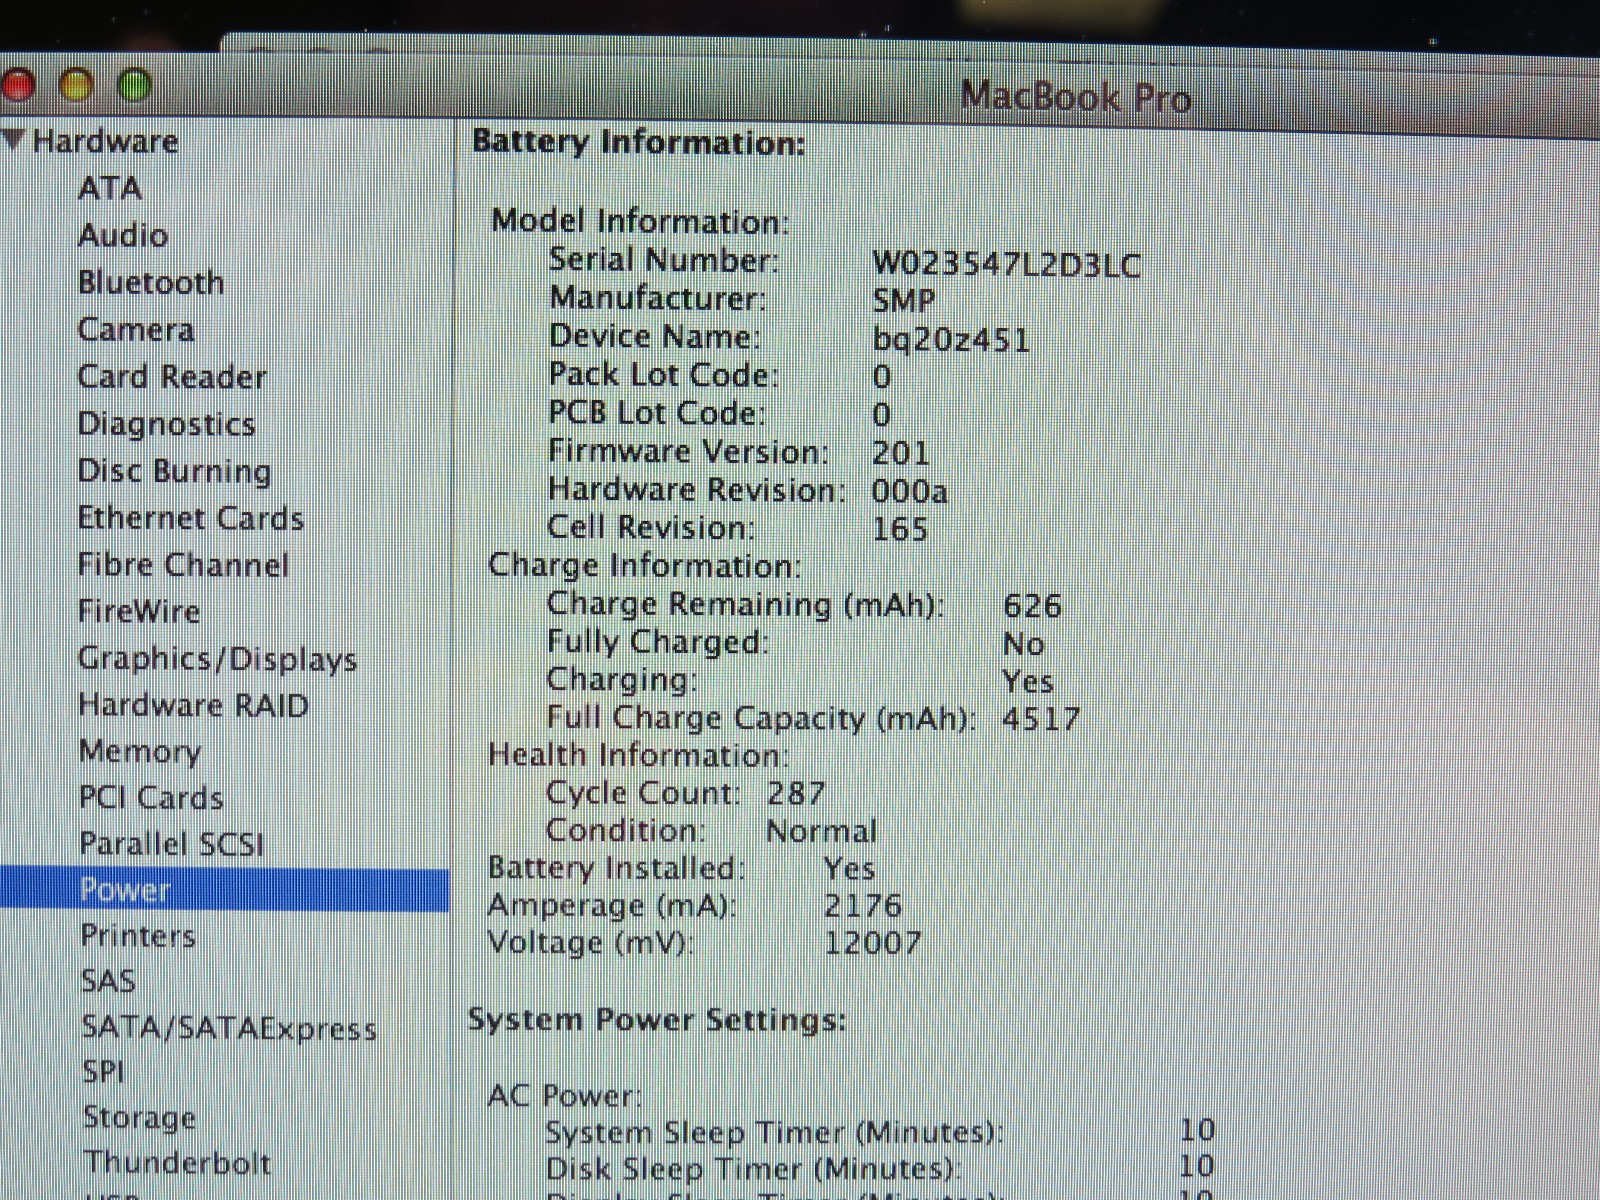Click Cell Revision value 165

[900, 529]
